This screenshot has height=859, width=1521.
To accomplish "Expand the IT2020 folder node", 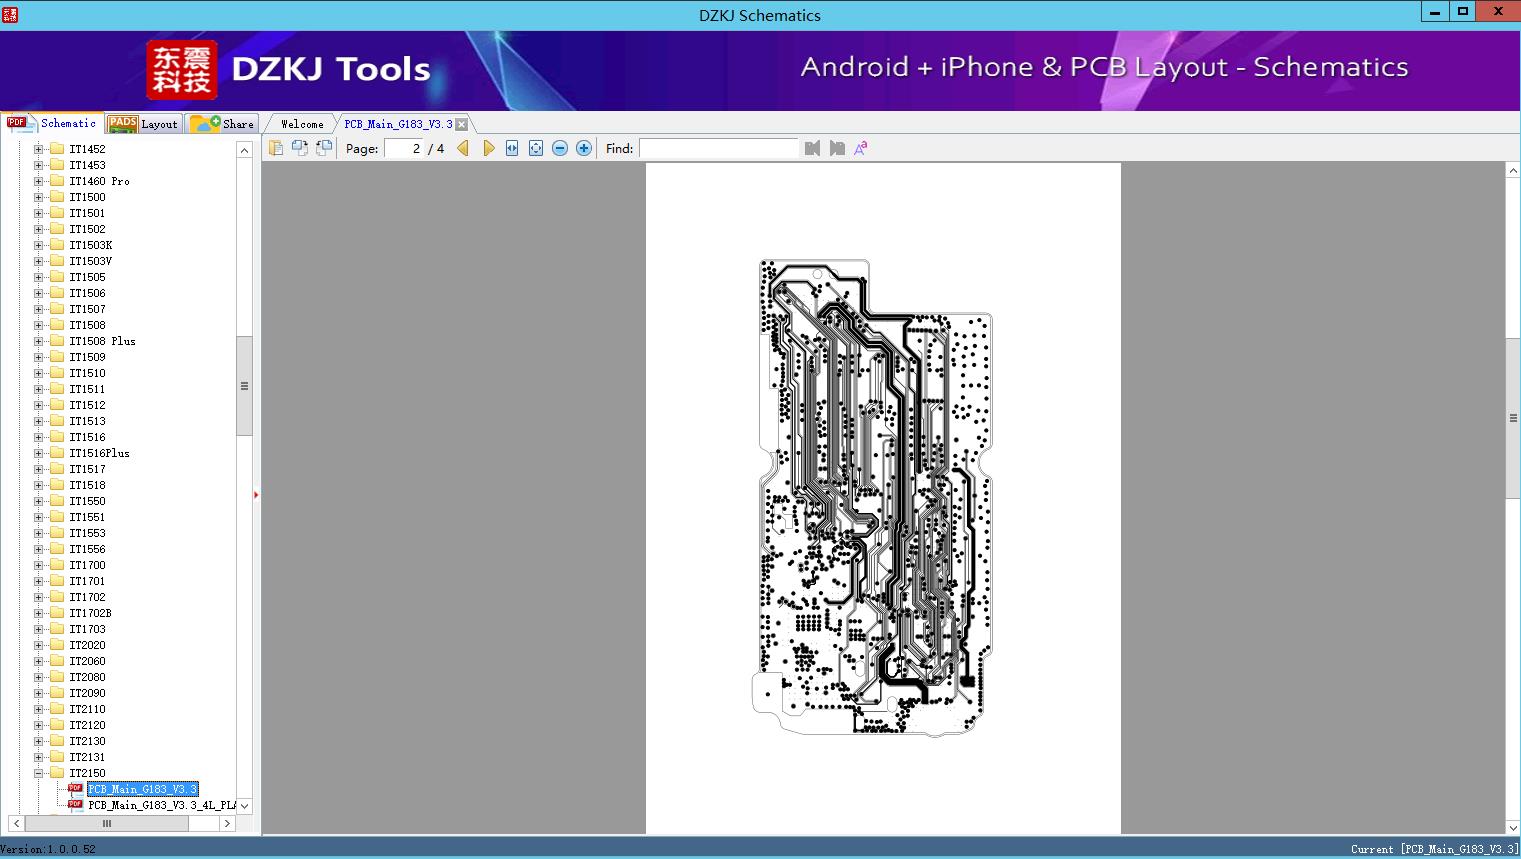I will point(38,645).
